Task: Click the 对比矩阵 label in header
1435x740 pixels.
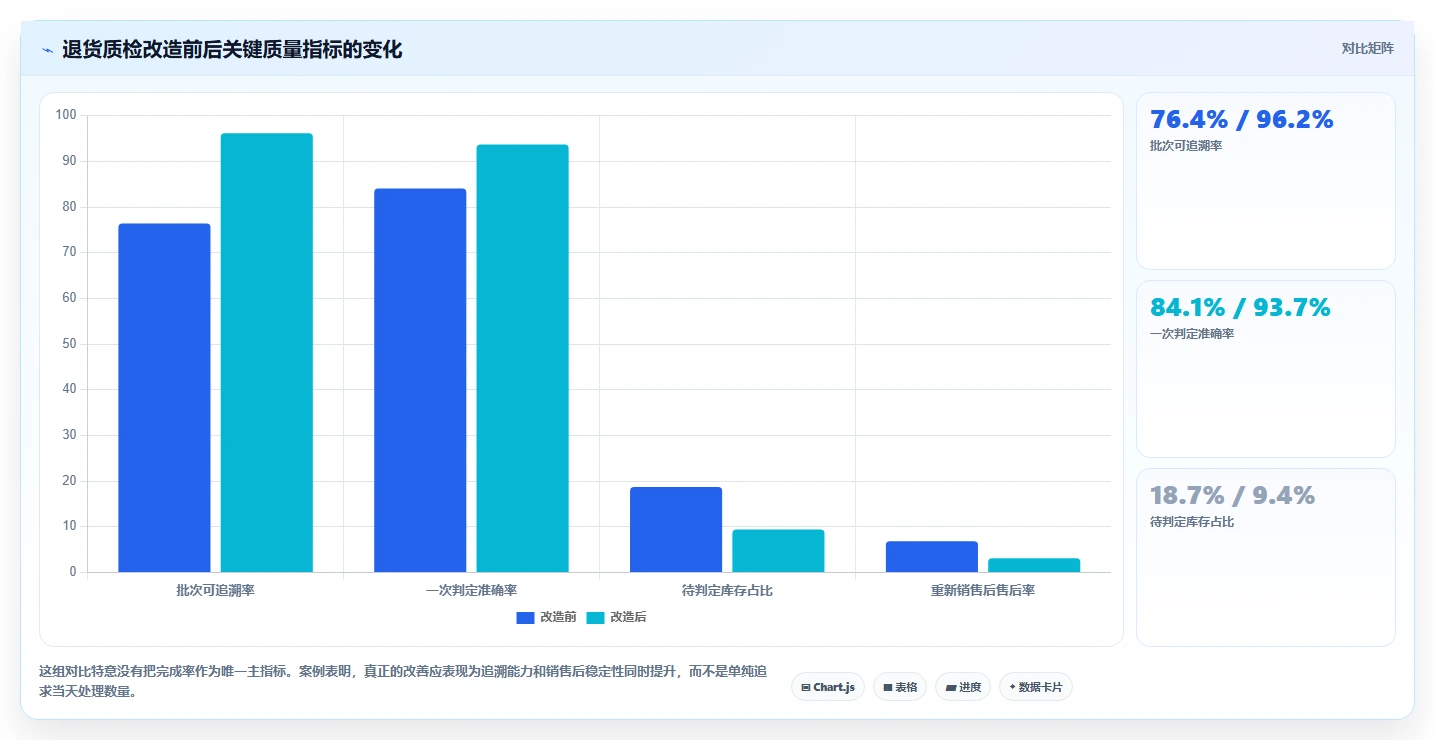Action: click(x=1367, y=48)
